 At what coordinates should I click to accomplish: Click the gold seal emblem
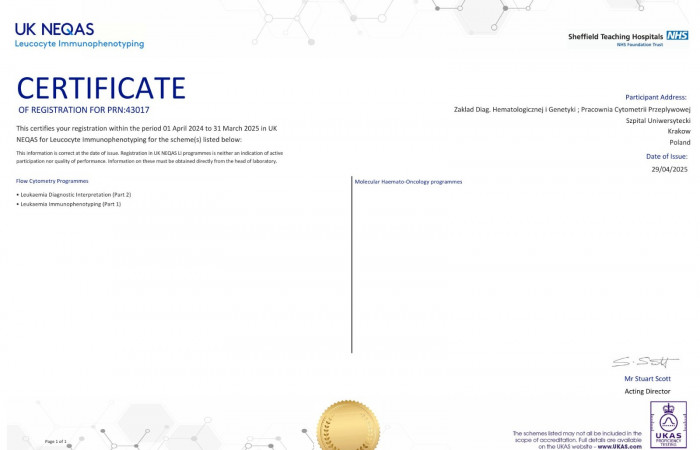pos(348,425)
